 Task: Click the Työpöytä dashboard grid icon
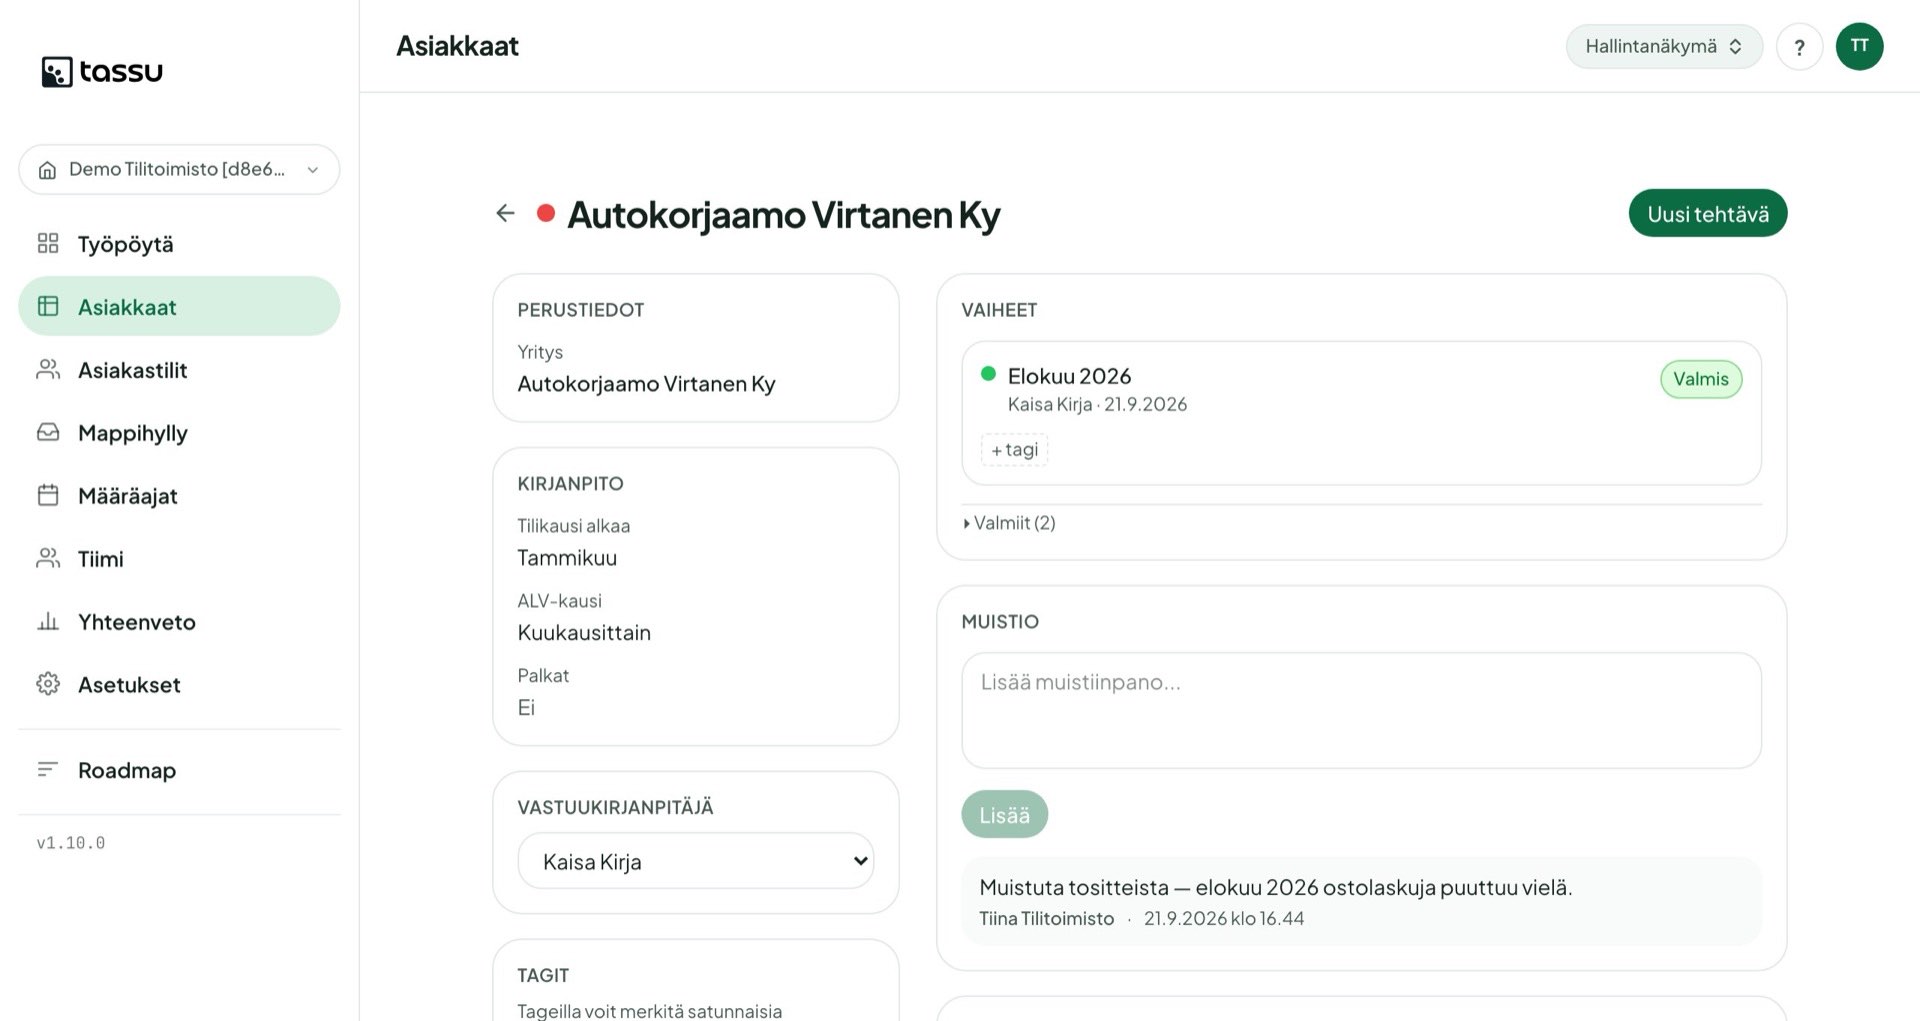coord(48,243)
